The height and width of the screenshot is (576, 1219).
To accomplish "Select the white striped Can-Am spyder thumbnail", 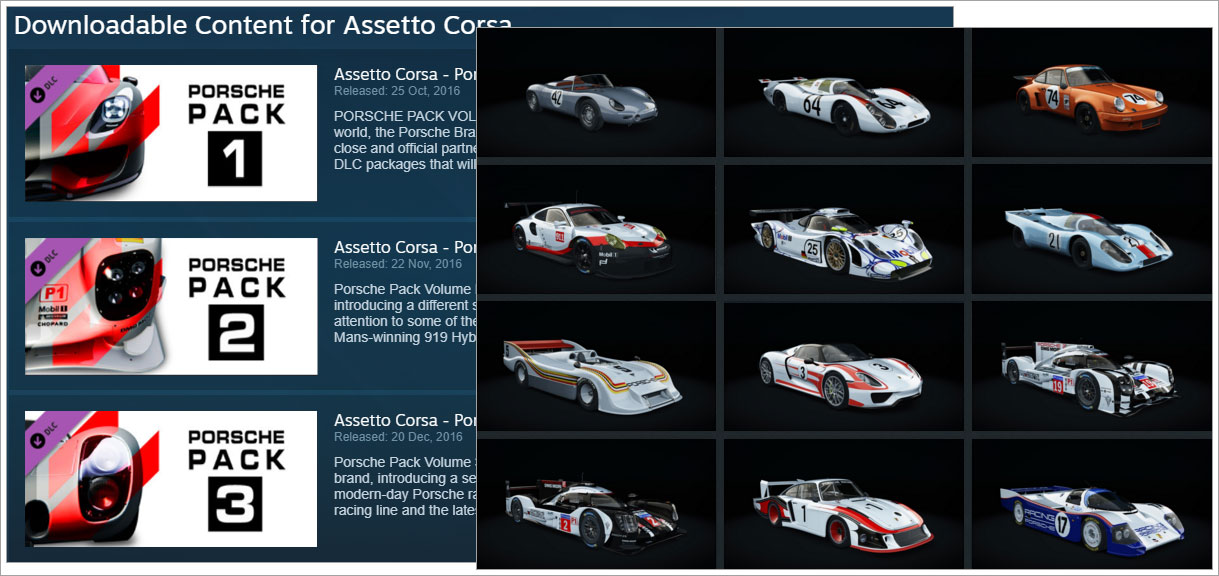I will click(596, 366).
